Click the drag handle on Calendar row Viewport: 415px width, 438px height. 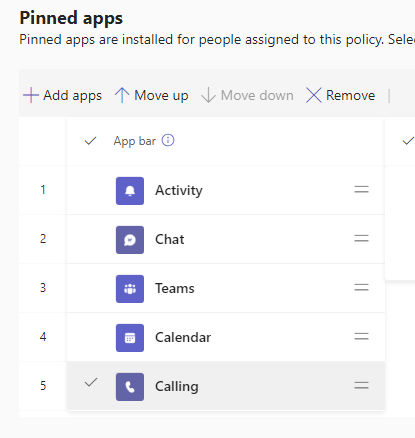361,337
